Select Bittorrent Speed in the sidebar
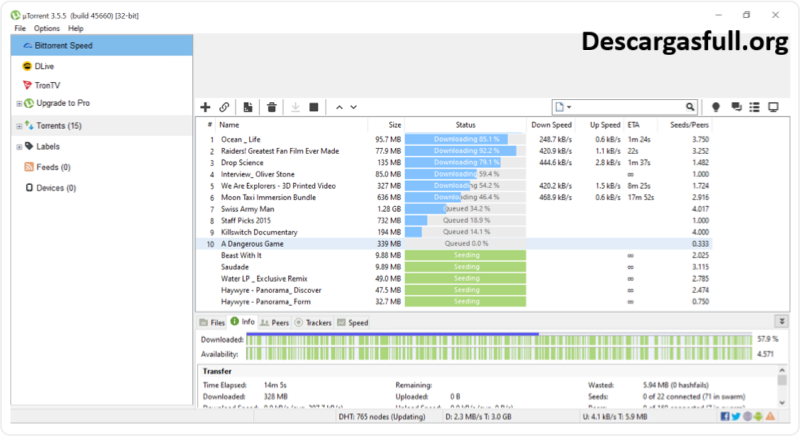This screenshot has height=437, width=800. 64,46
